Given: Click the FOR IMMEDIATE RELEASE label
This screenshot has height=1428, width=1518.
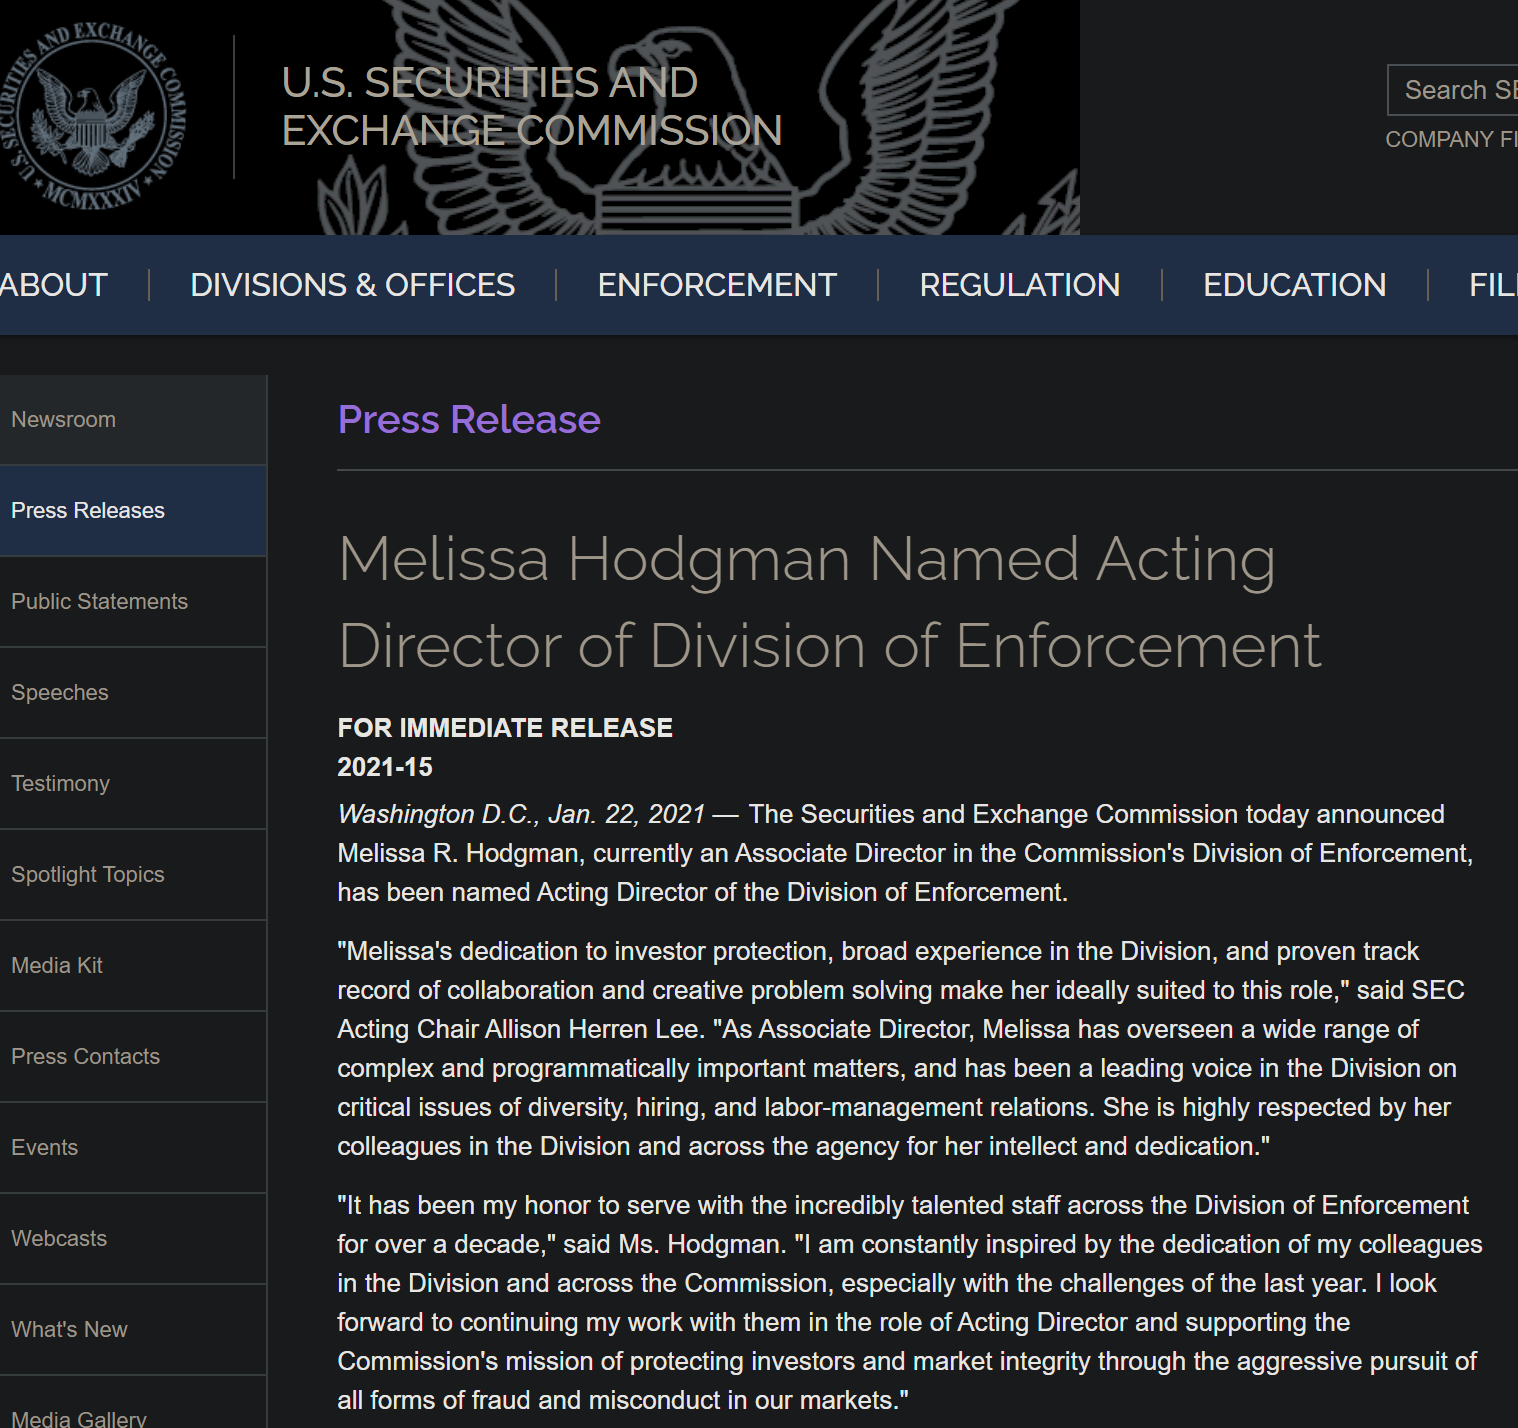Looking at the screenshot, I should pos(505,728).
